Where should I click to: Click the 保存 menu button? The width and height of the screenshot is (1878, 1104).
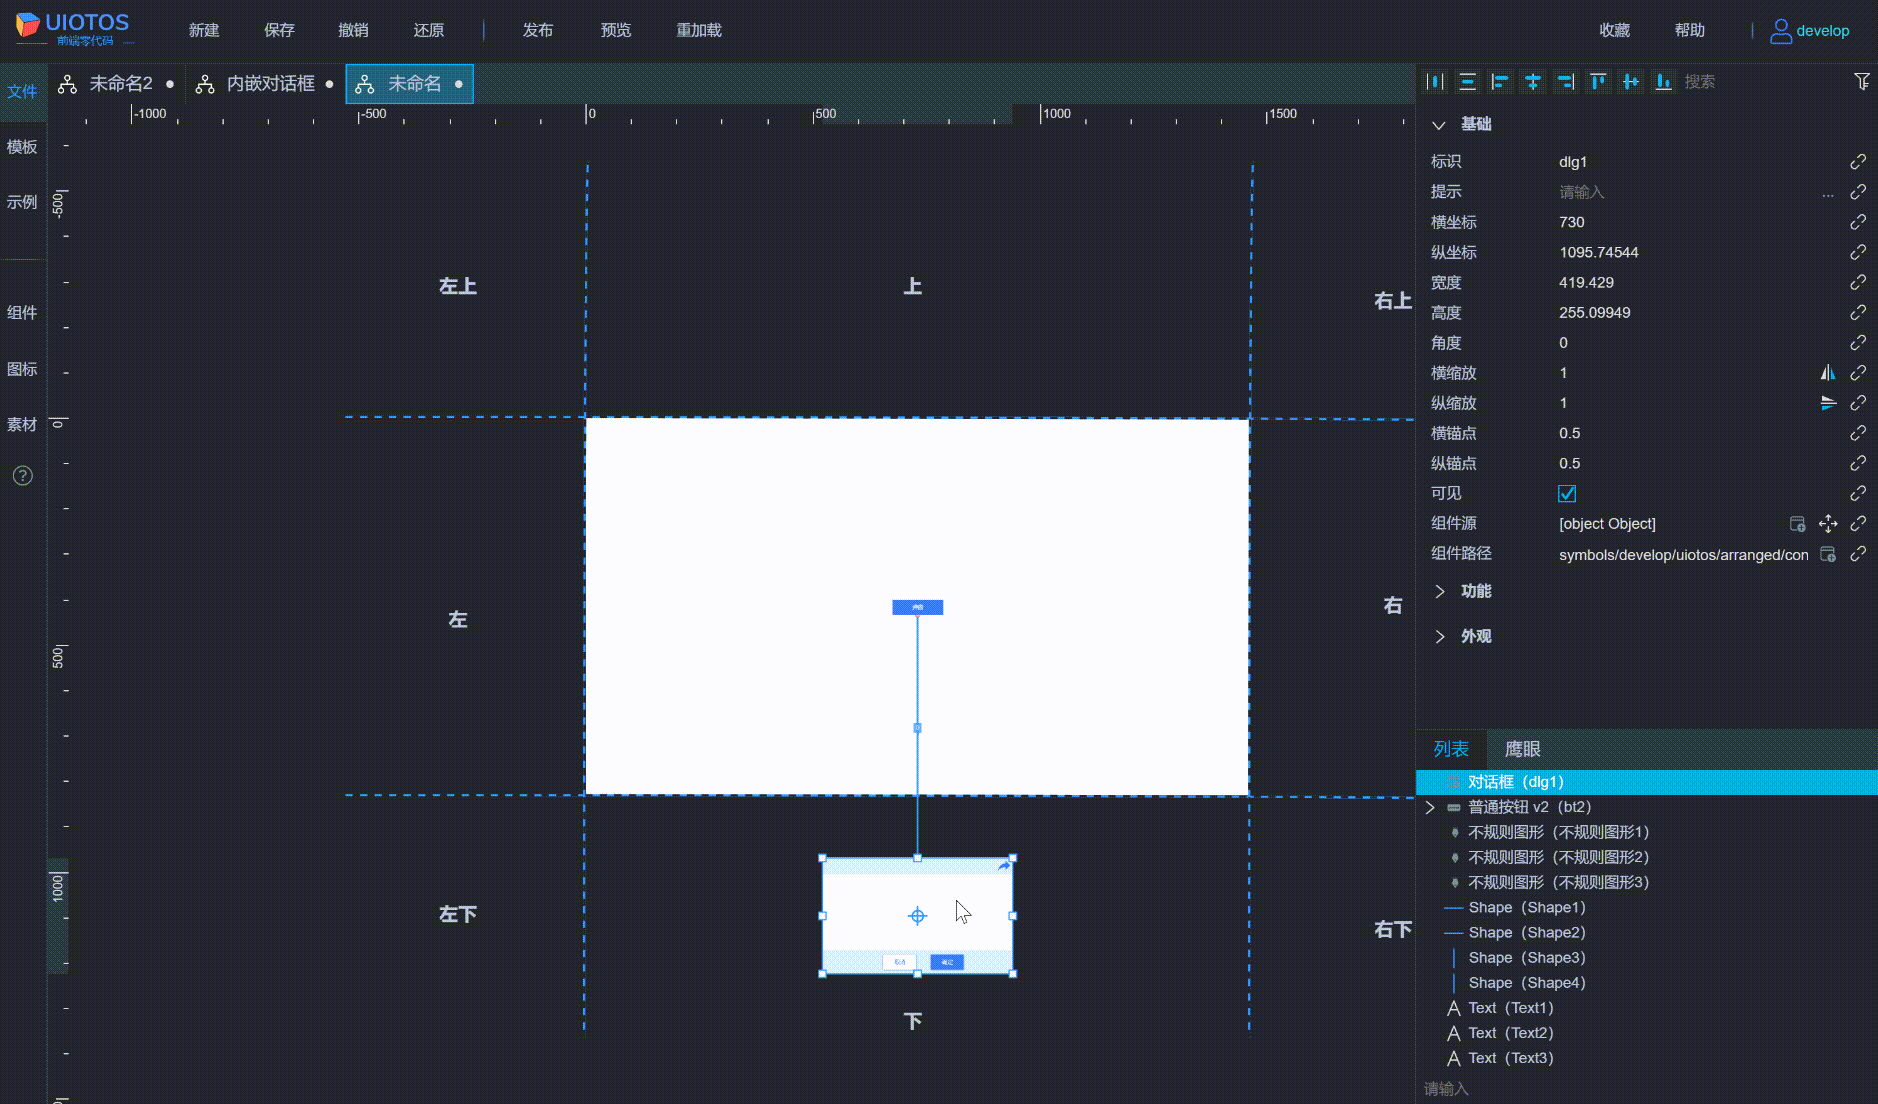[x=279, y=31]
